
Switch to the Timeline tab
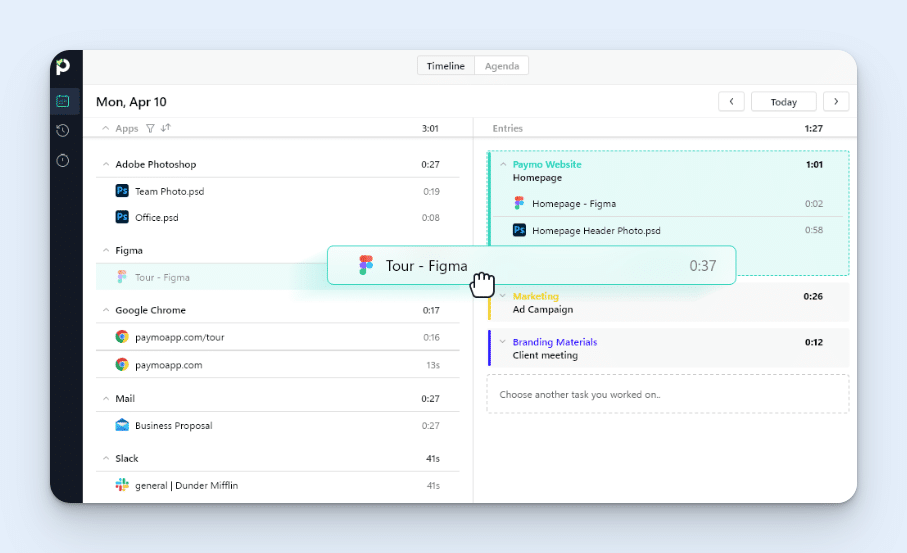click(x=446, y=66)
